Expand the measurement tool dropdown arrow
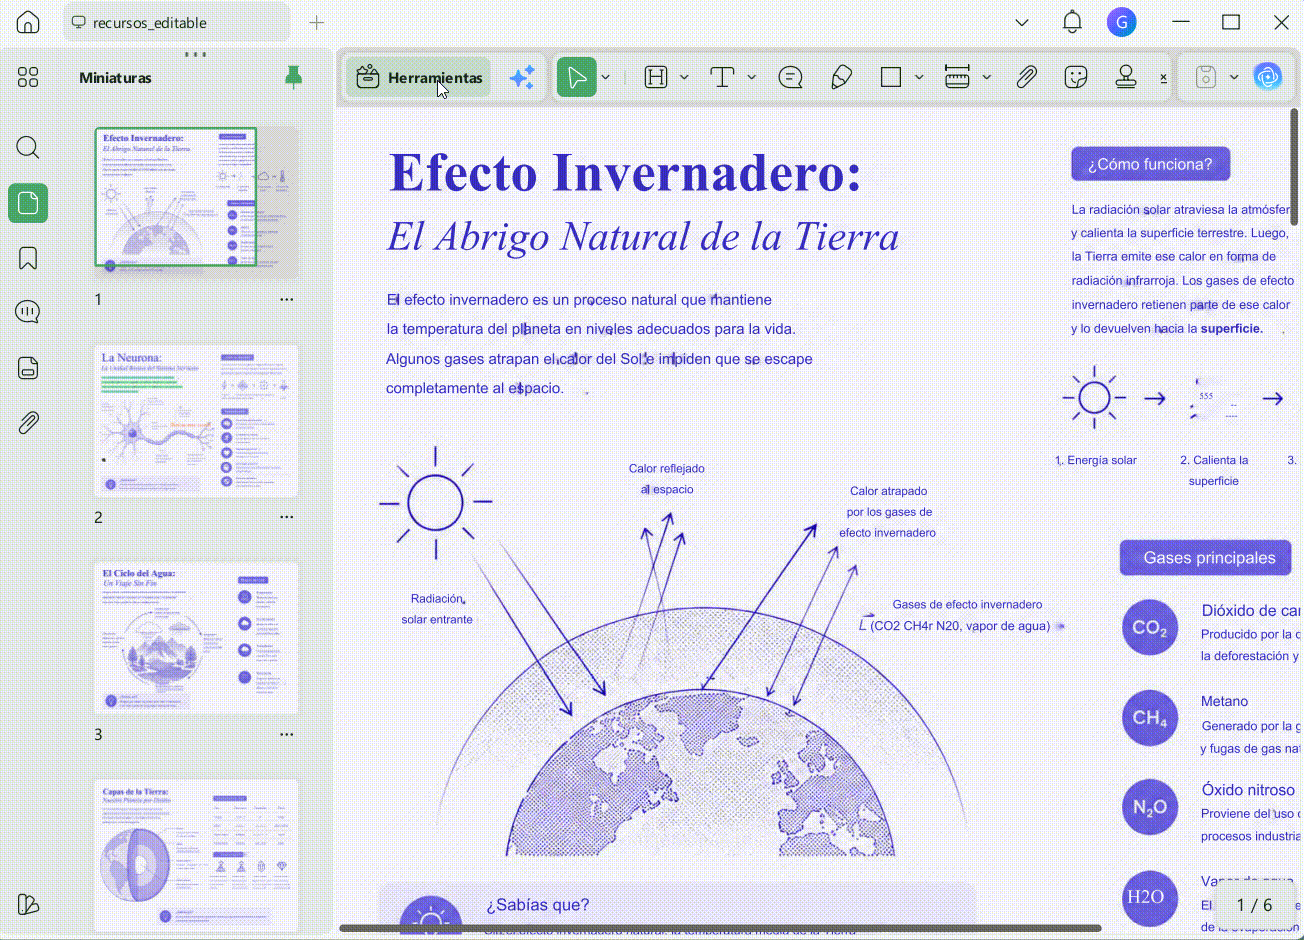The height and width of the screenshot is (940, 1304). tap(986, 78)
